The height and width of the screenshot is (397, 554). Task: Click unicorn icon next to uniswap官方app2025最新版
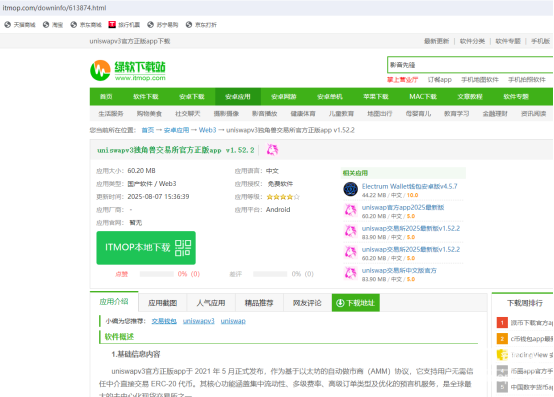point(350,210)
